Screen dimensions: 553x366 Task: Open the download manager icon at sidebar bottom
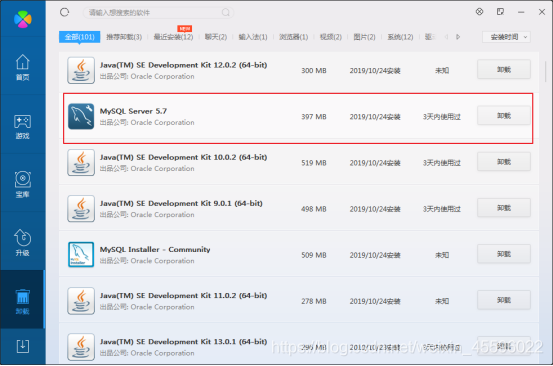pos(23,346)
